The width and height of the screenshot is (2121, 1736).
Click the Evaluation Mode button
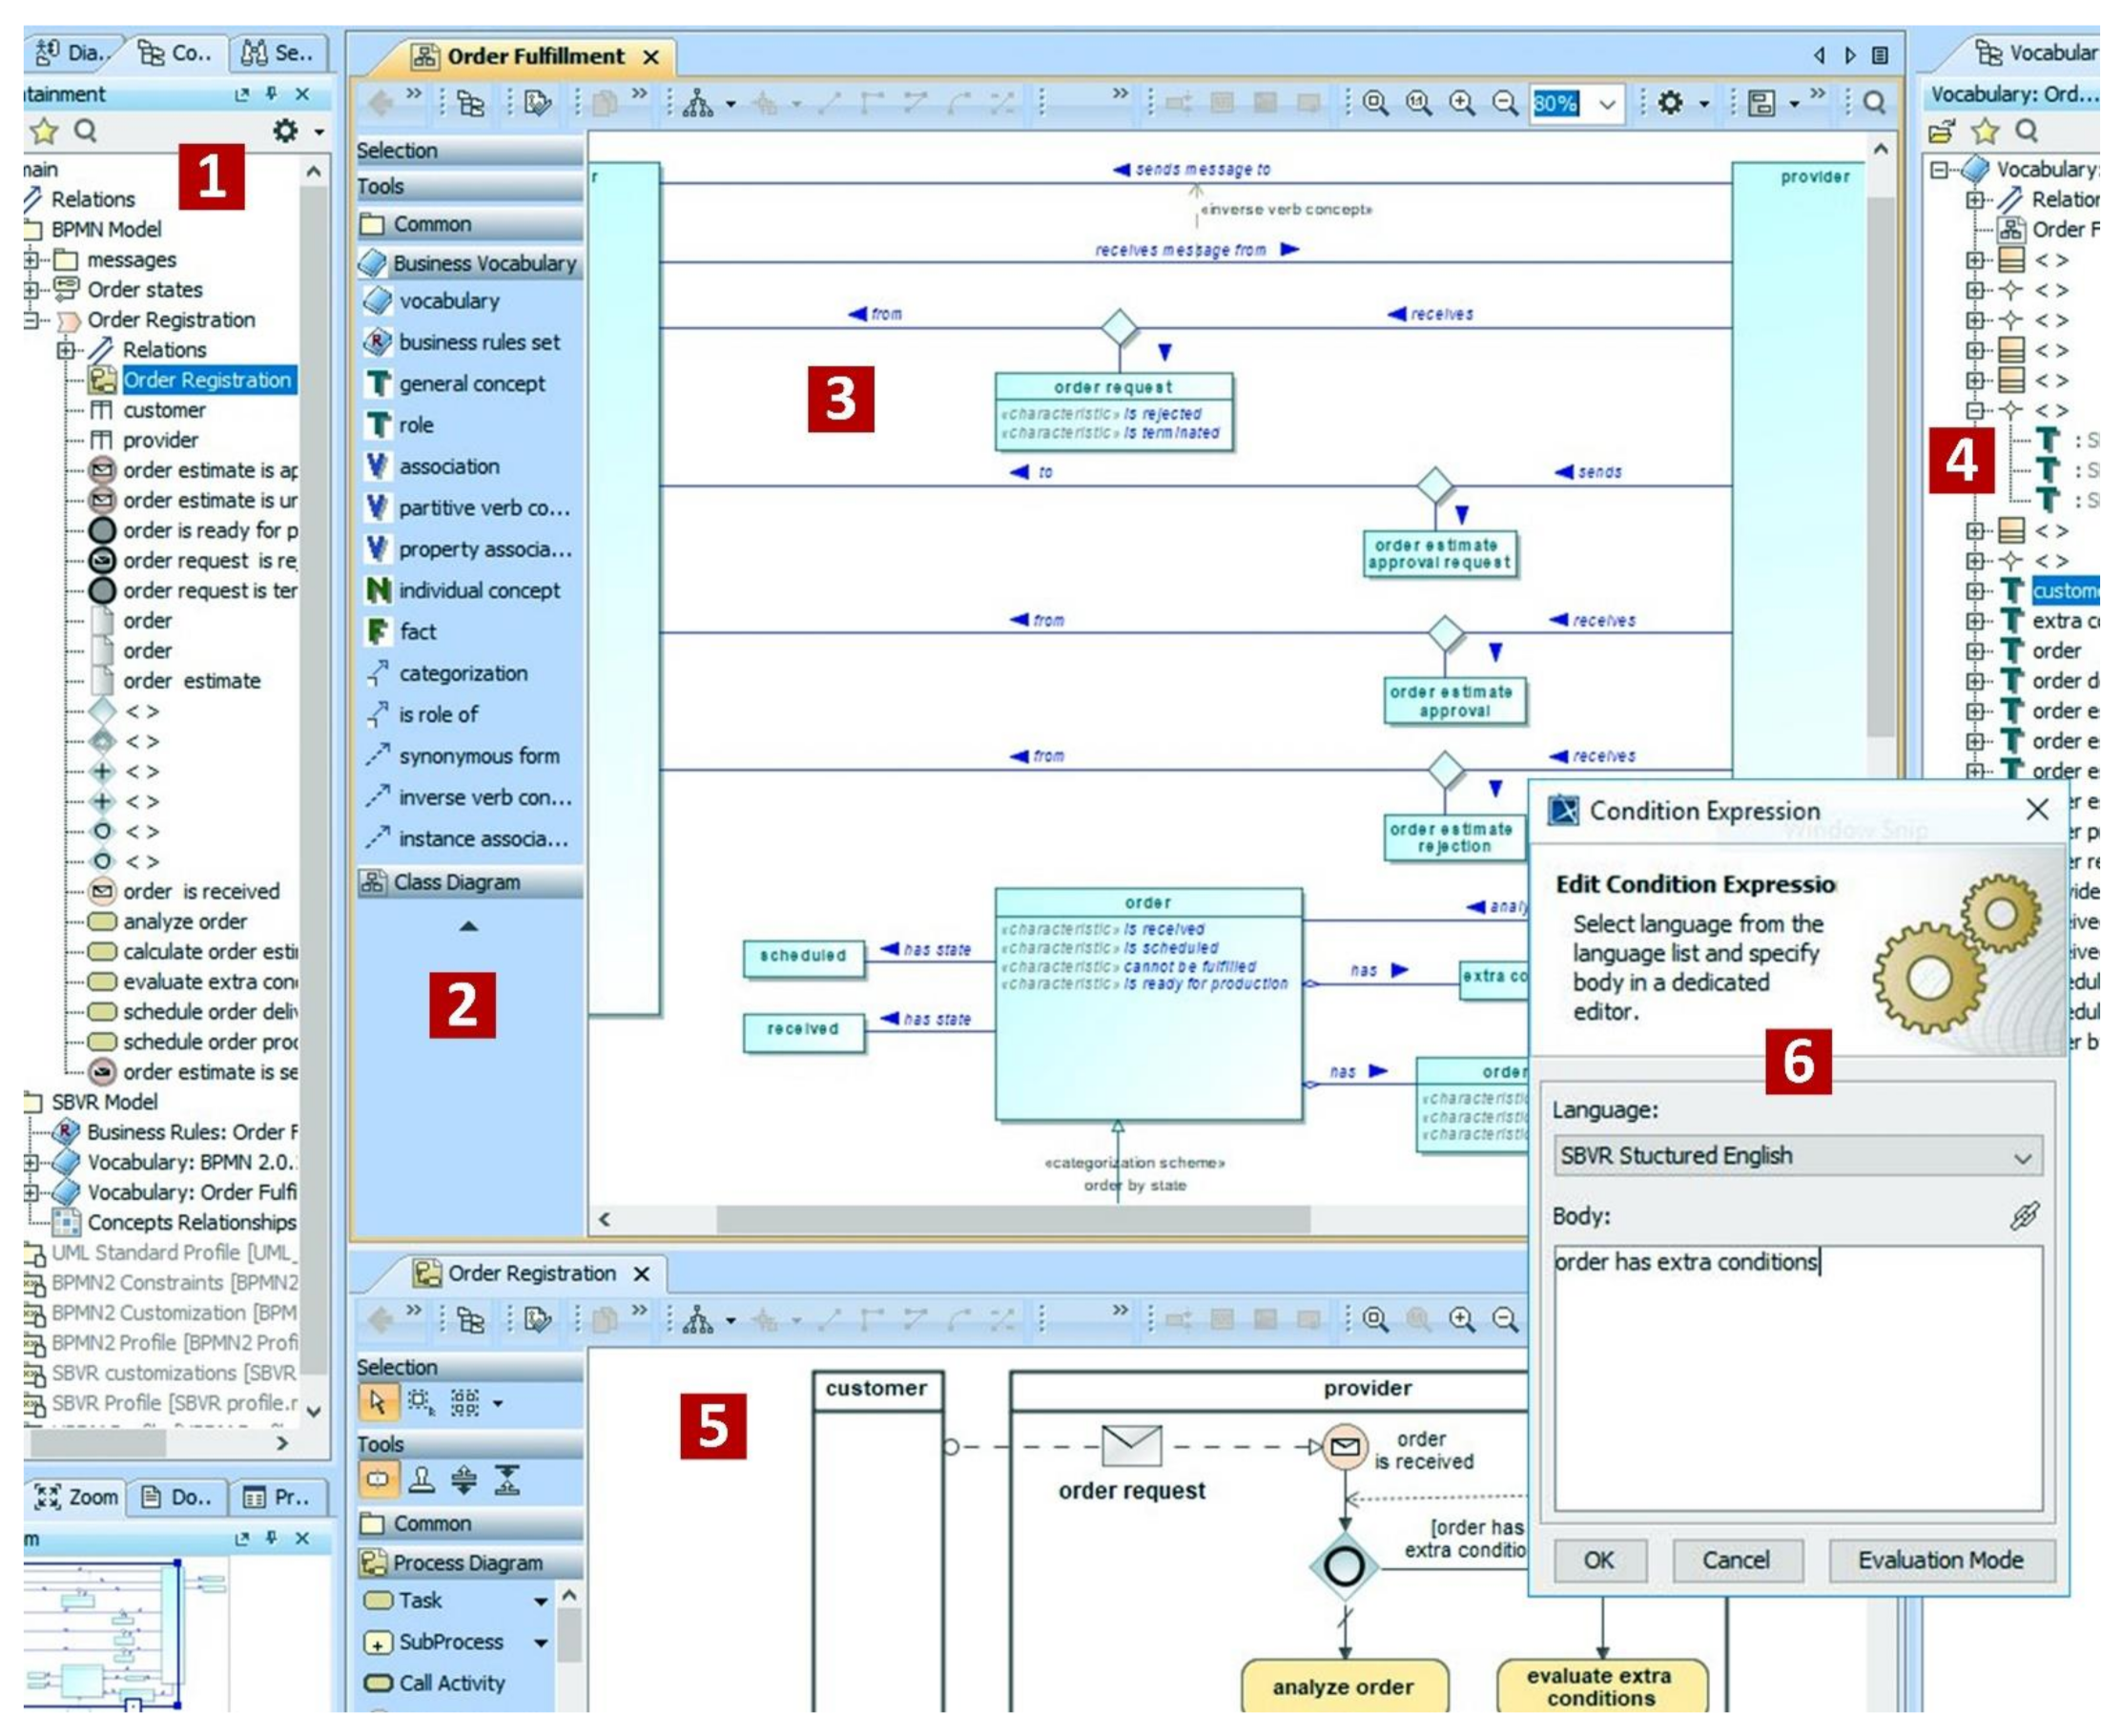point(1939,1560)
